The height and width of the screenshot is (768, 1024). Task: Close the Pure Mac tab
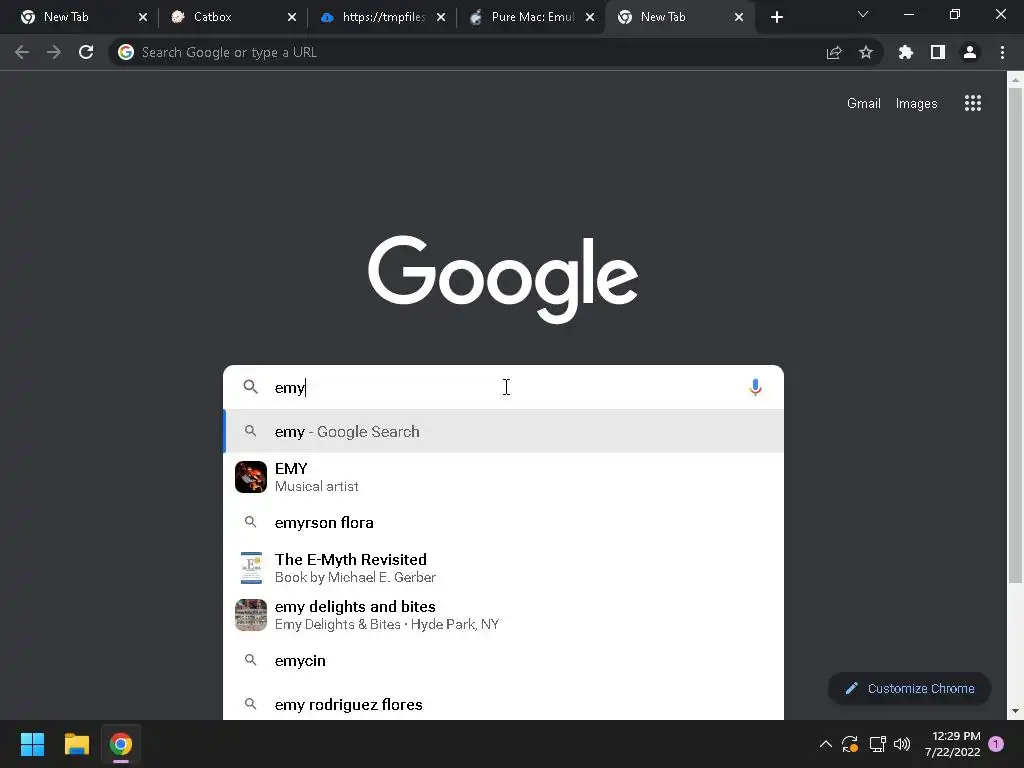[590, 17]
